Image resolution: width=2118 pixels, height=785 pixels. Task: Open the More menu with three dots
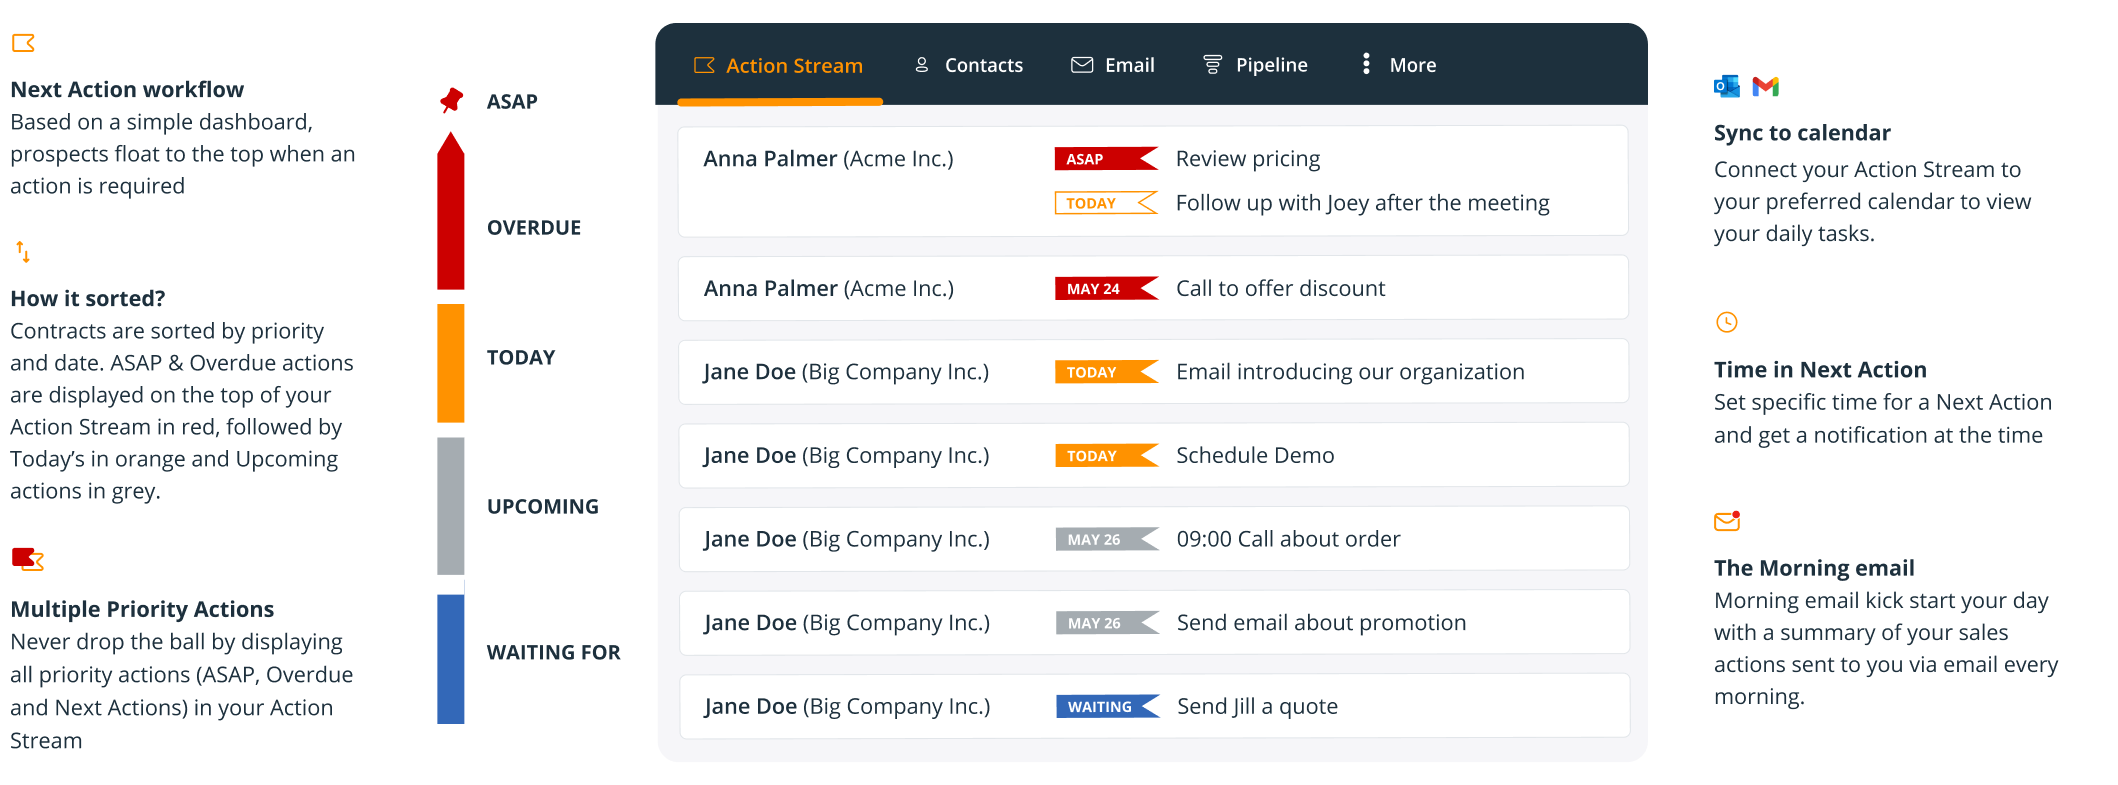click(1399, 65)
